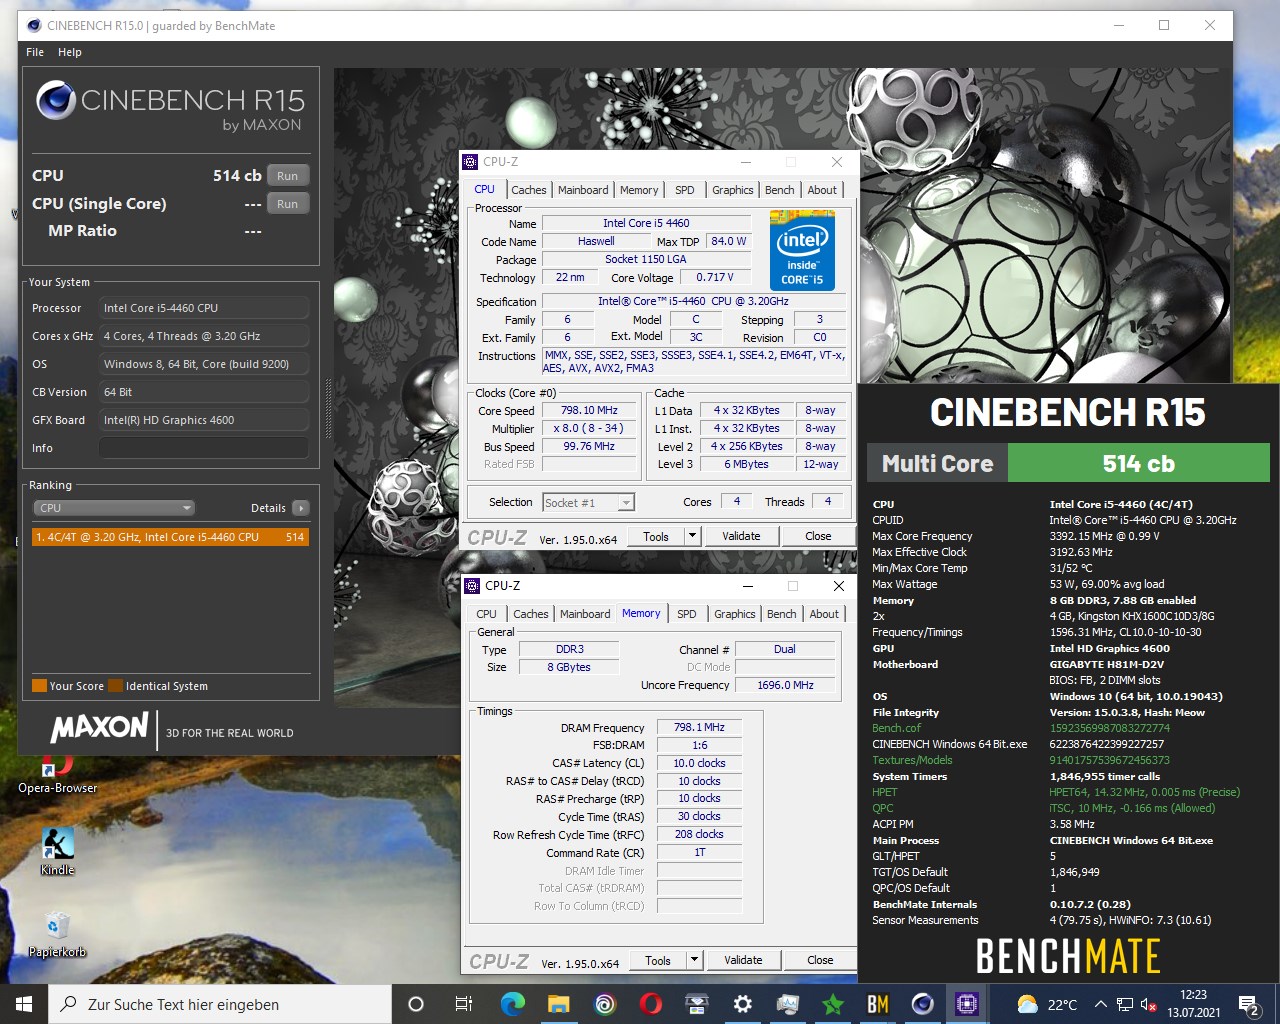Click the Intel inside Core i5 logo
The height and width of the screenshot is (1024, 1280).
(x=802, y=250)
